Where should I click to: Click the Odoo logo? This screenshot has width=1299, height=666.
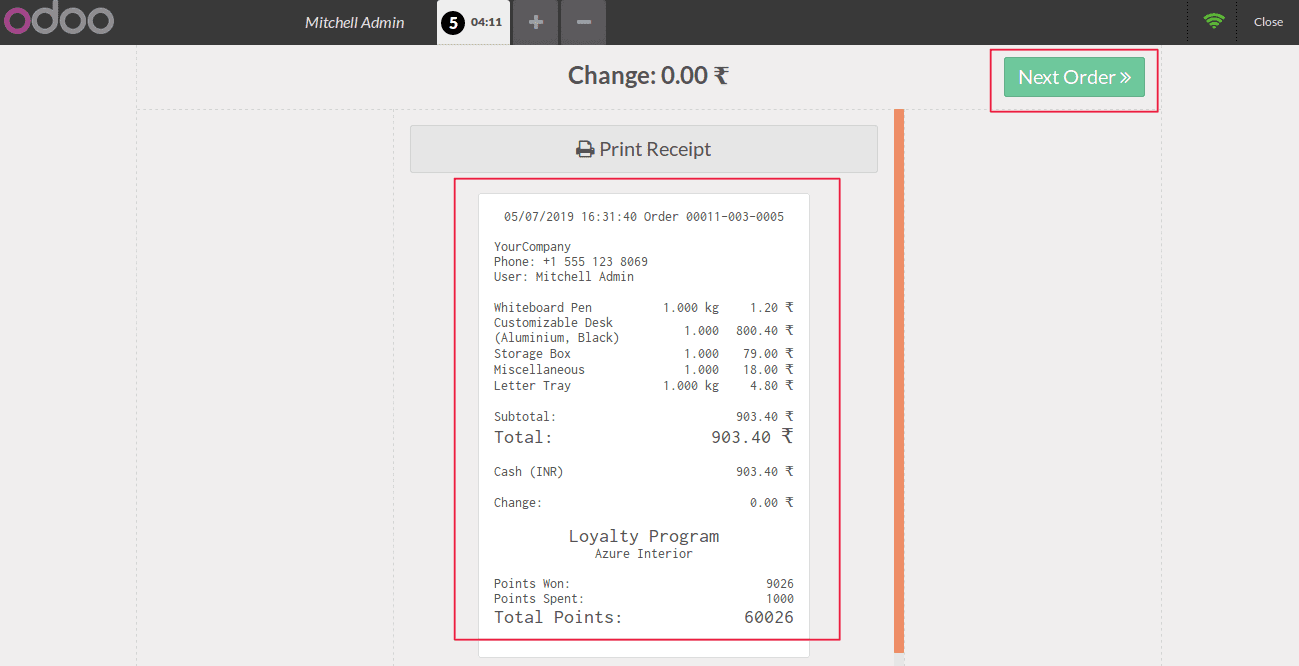[x=58, y=21]
